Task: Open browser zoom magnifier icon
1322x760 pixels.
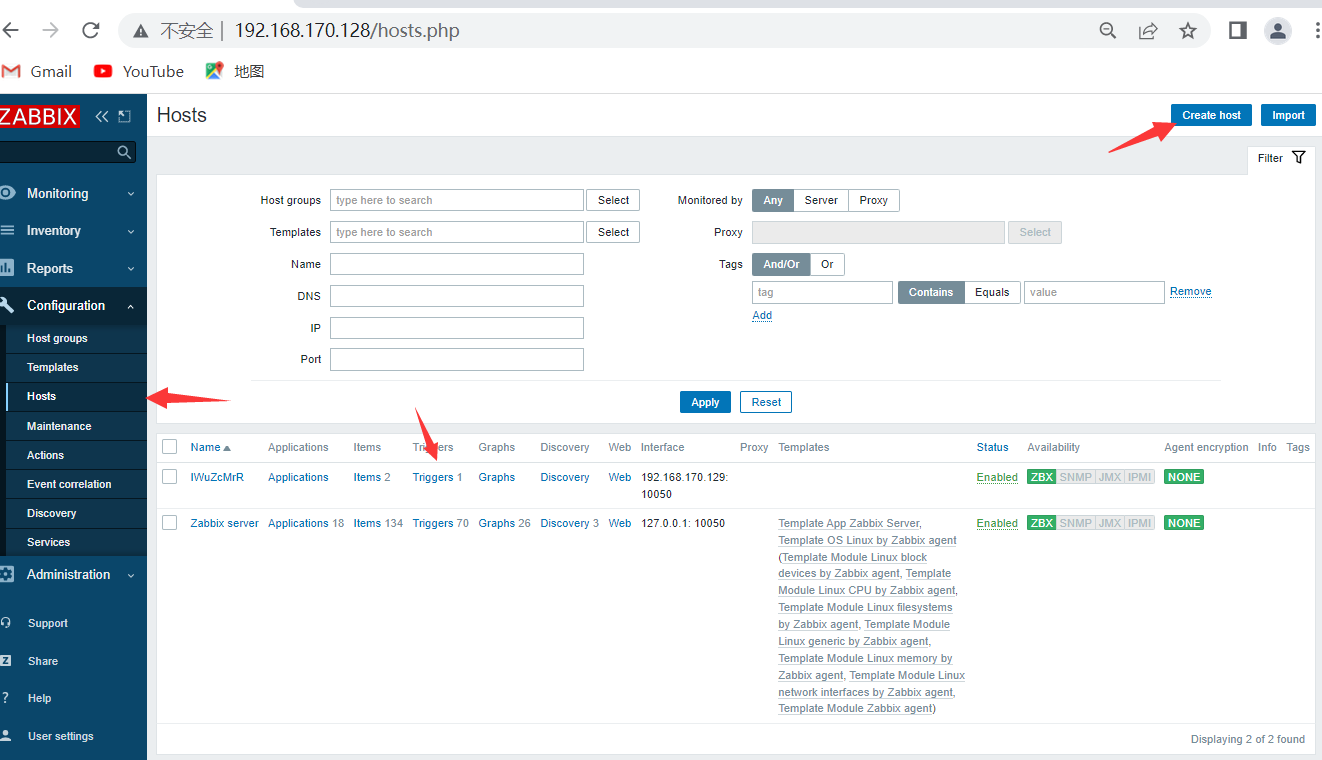Action: pos(1108,31)
